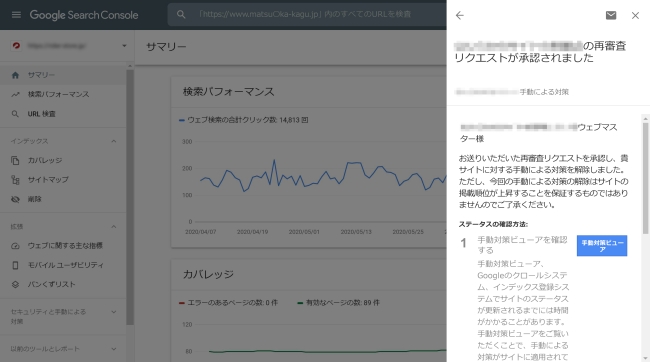This screenshot has height=362, width=650.
Task: Click the crossed-eye icon beside 削除
Action: pyautogui.click(x=15, y=199)
